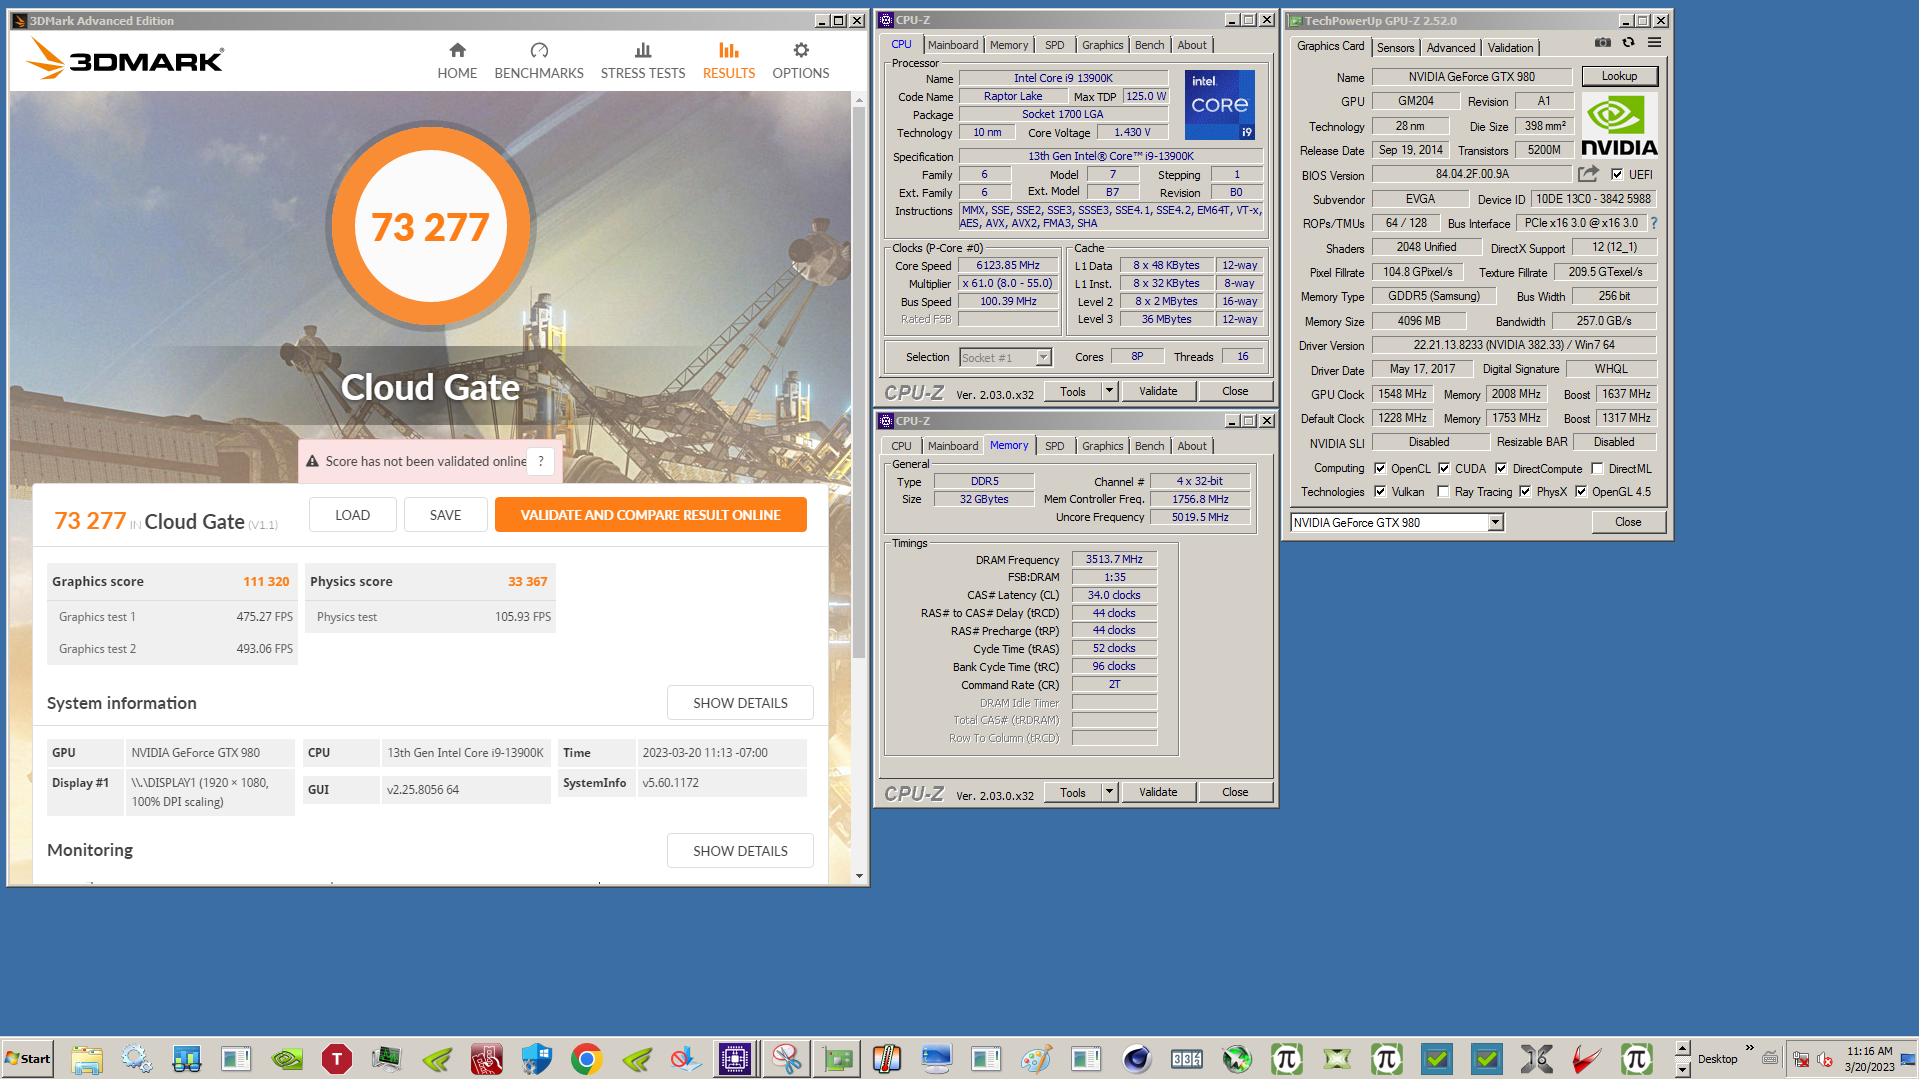Open the thermometer temperature app in taskbar

click(x=887, y=1059)
